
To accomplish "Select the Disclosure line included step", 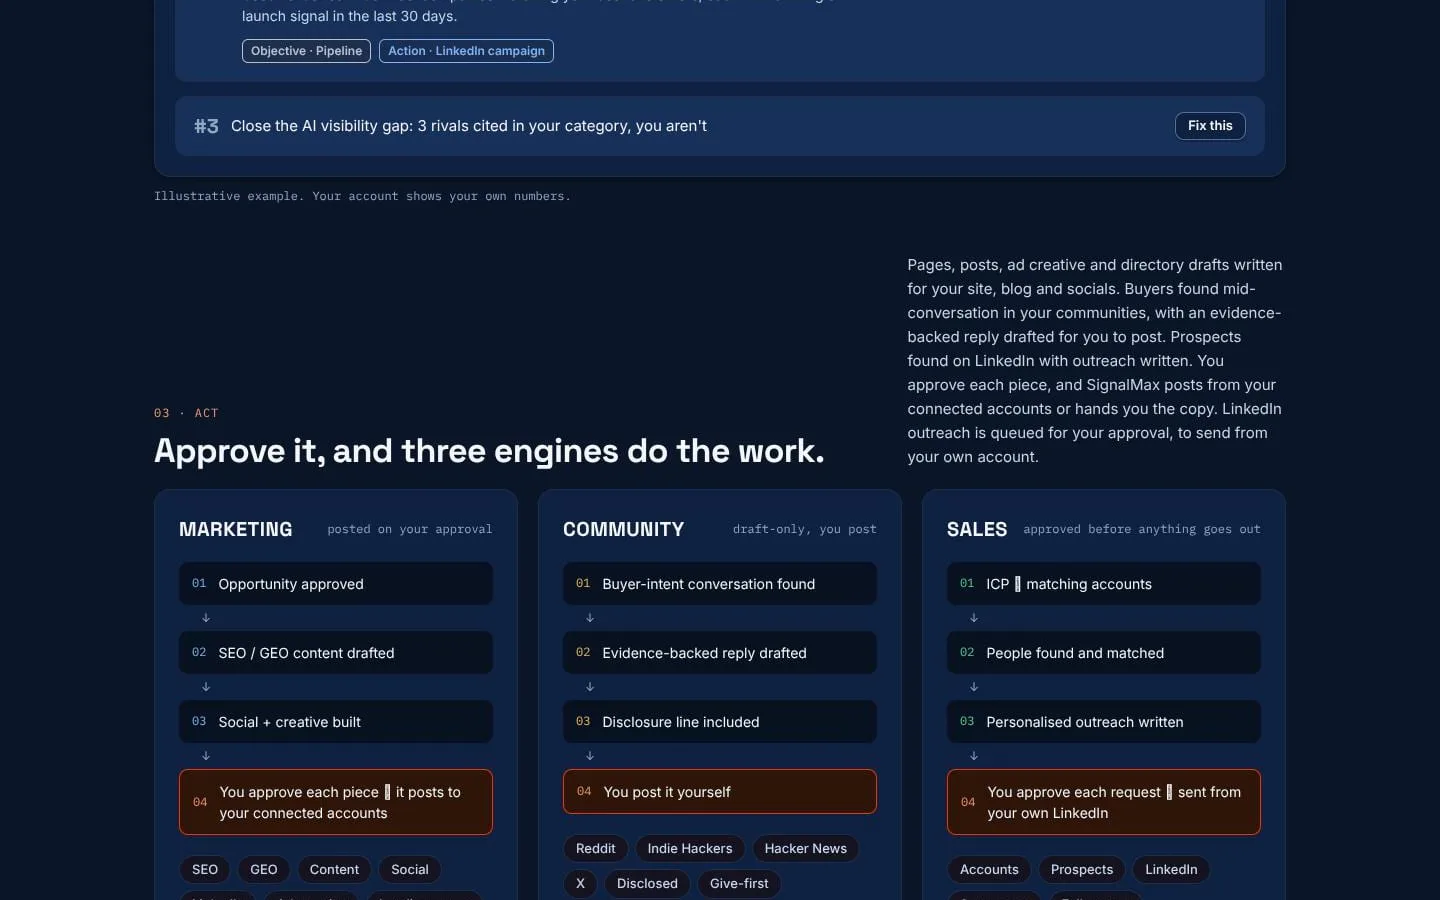I will [x=720, y=722].
